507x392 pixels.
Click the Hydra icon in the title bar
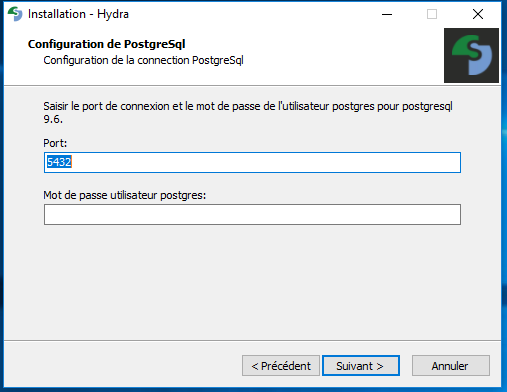tap(15, 14)
